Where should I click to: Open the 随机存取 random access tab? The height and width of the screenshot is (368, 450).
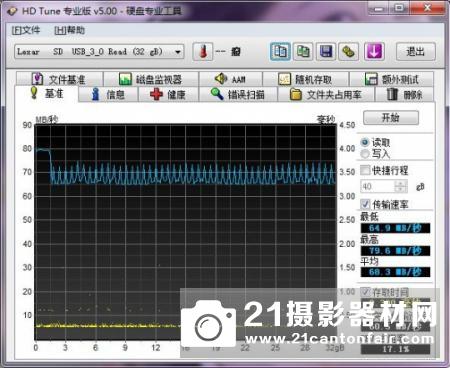tap(305, 79)
